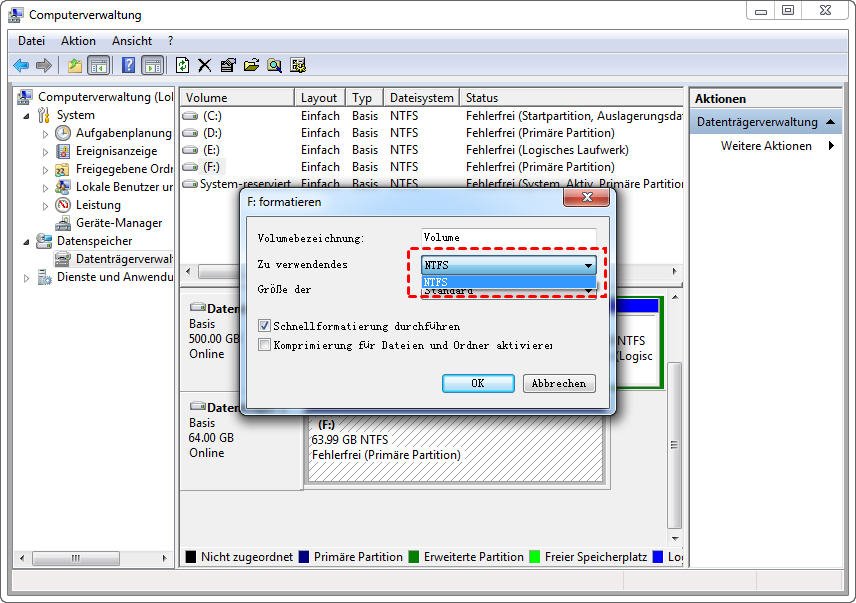856x603 pixels.
Task: Open Help with the blue question mark icon
Action: point(128,65)
